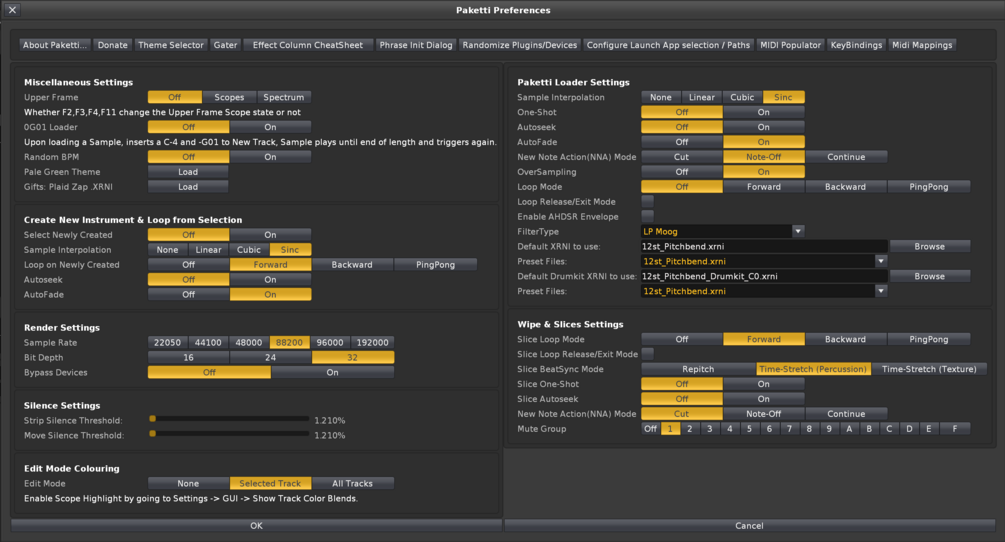The height and width of the screenshot is (542, 1005).
Task: Turn Slice Autoseek On
Action: click(x=763, y=399)
